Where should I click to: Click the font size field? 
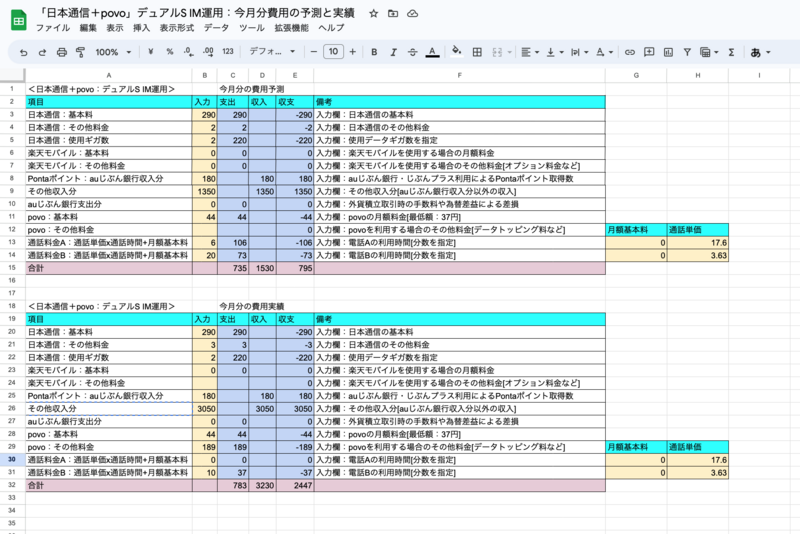[x=333, y=52]
